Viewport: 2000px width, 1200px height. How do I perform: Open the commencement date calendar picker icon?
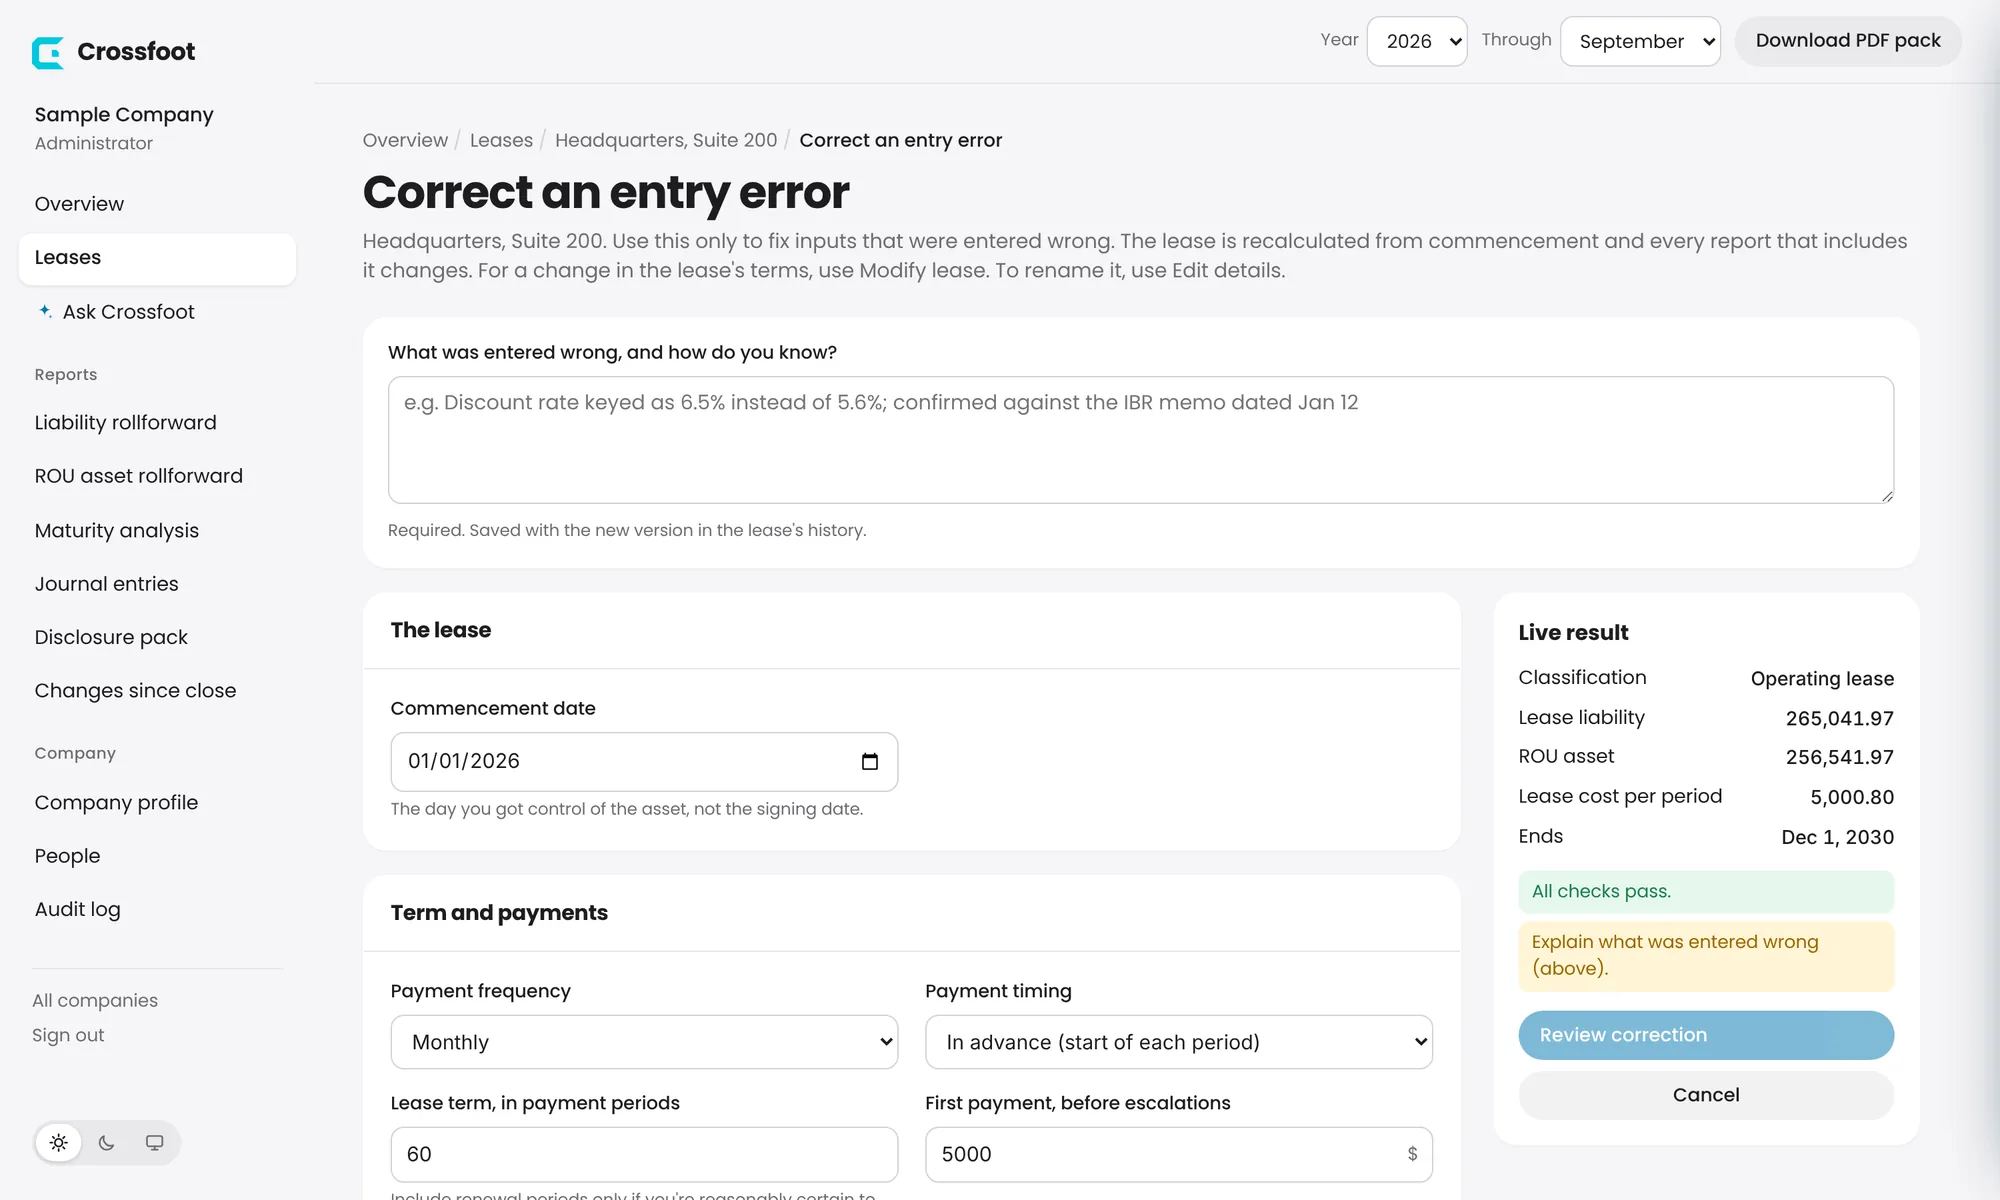pos(869,762)
